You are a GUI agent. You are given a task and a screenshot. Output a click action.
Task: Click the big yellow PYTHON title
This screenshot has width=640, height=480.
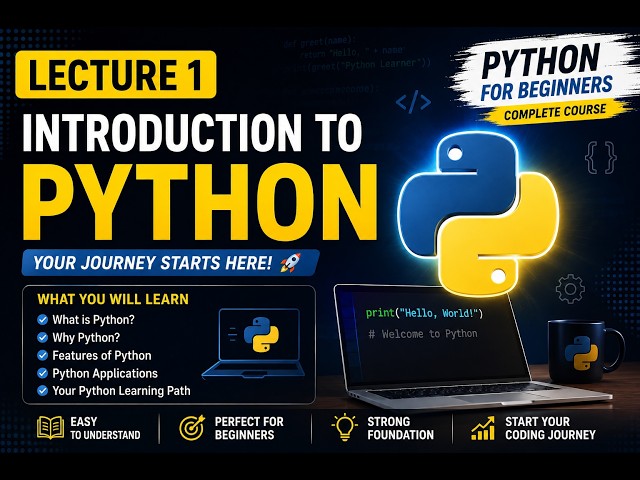[x=200, y=202]
